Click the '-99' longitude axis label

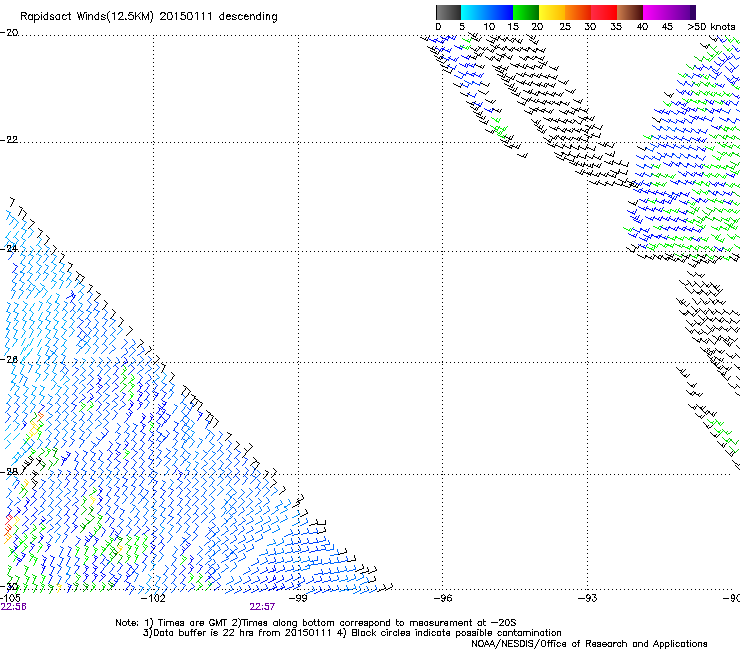pyautogui.click(x=298, y=598)
